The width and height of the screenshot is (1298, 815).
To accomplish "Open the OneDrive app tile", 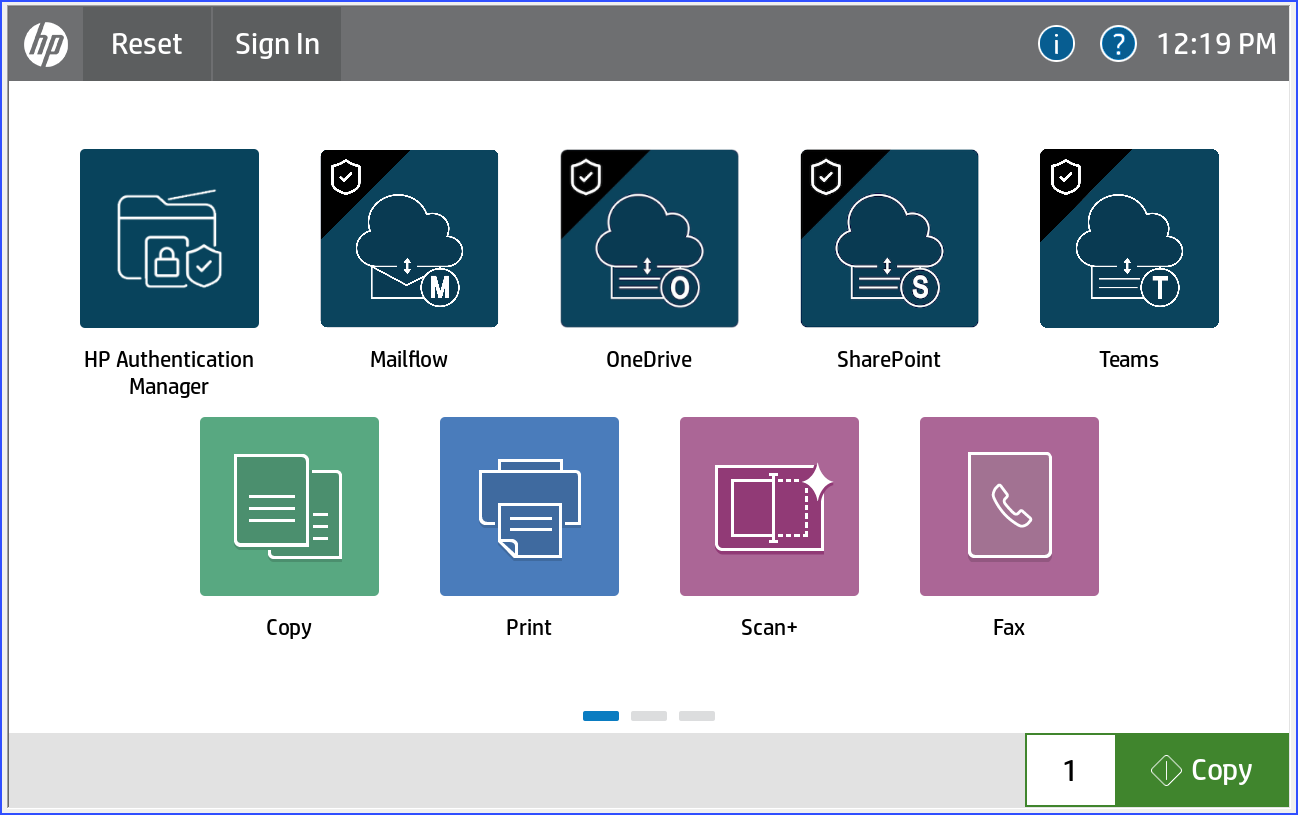I will click(649, 238).
